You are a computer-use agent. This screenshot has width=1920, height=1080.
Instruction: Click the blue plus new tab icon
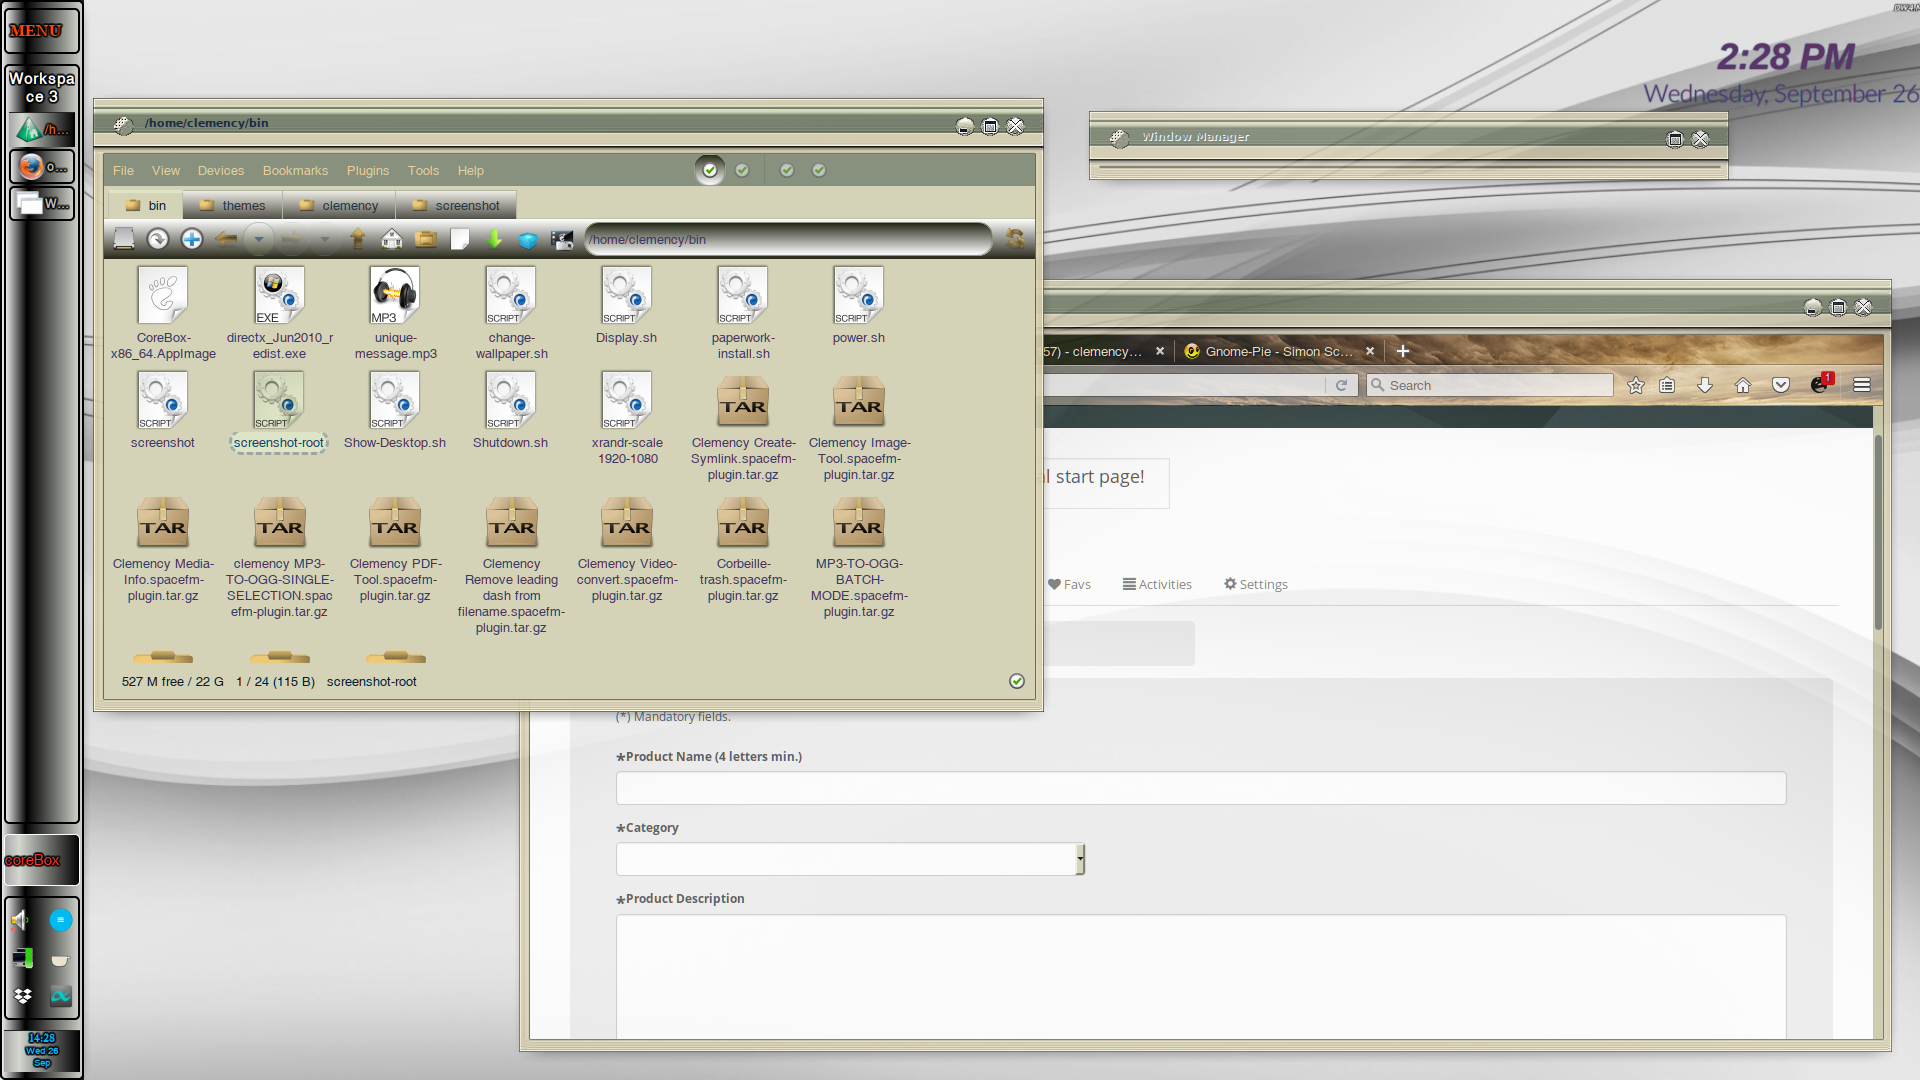[192, 239]
